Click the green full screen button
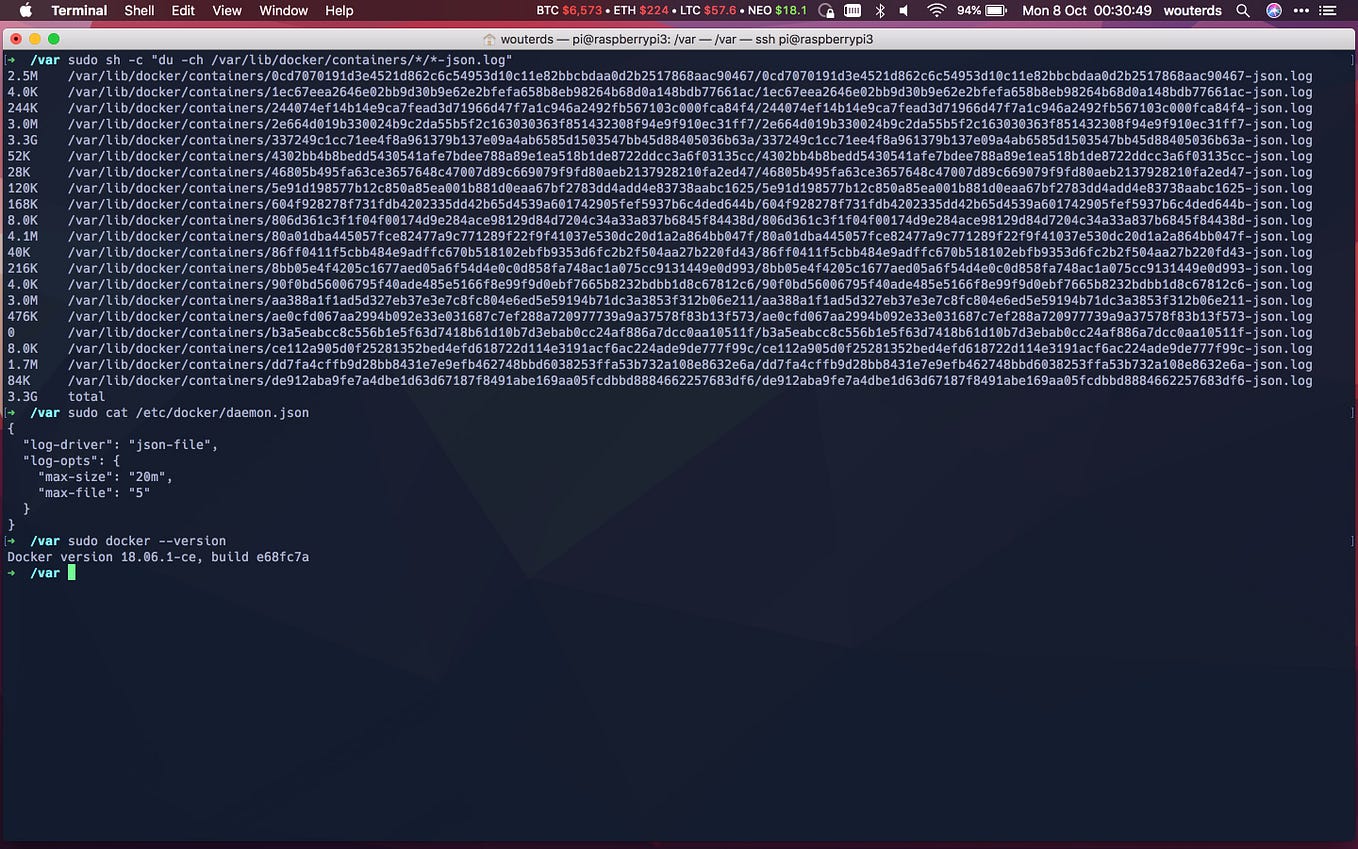The height and width of the screenshot is (849, 1358). pyautogui.click(x=54, y=39)
